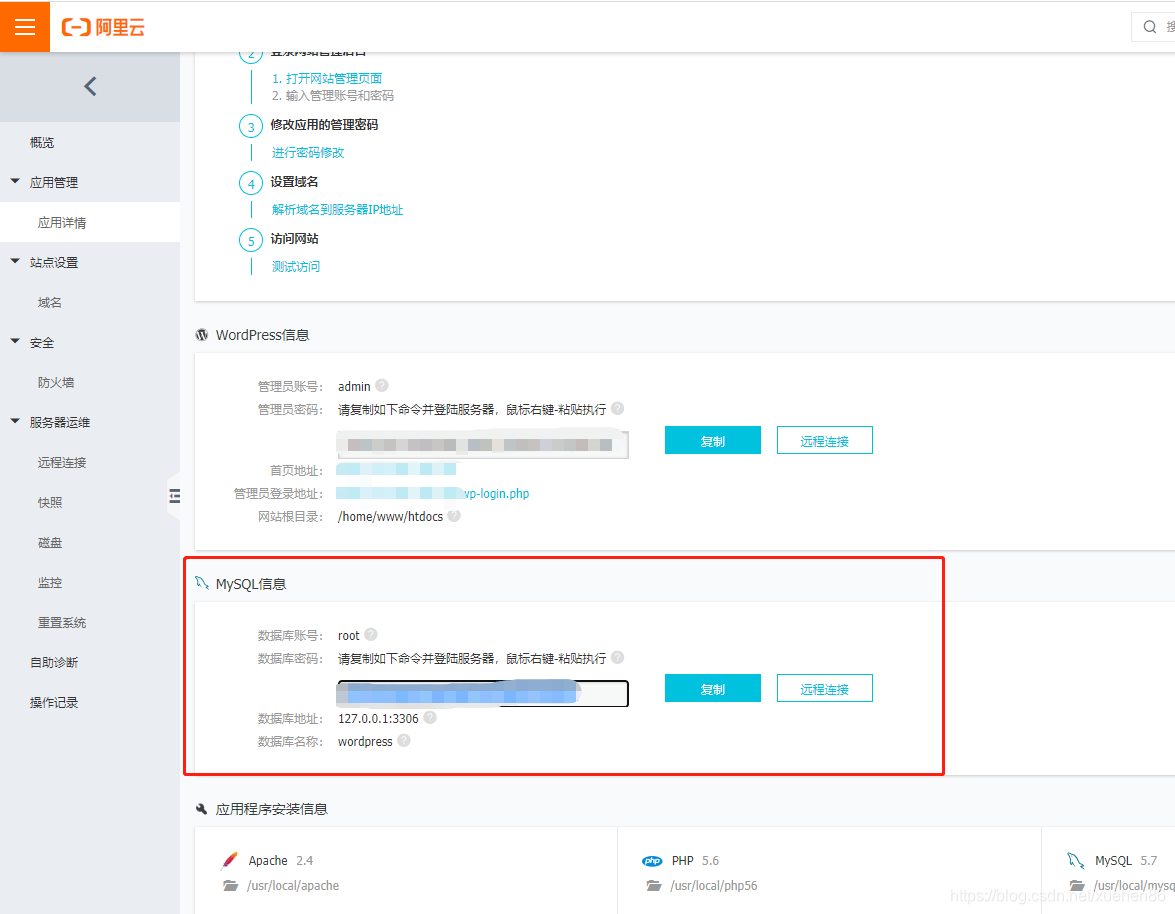1175x914 pixels.
Task: Click step 5 circle icon
Action: [x=251, y=240]
